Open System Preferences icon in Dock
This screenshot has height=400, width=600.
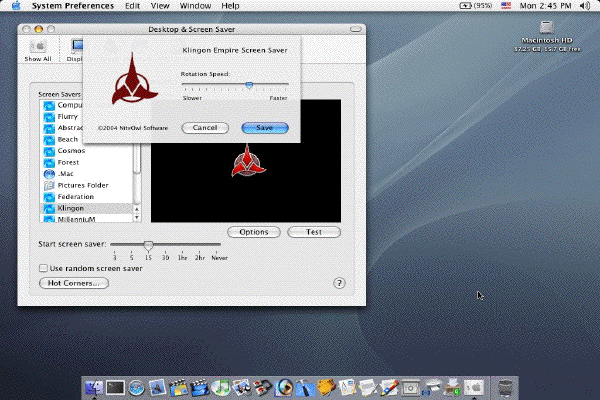pos(474,388)
